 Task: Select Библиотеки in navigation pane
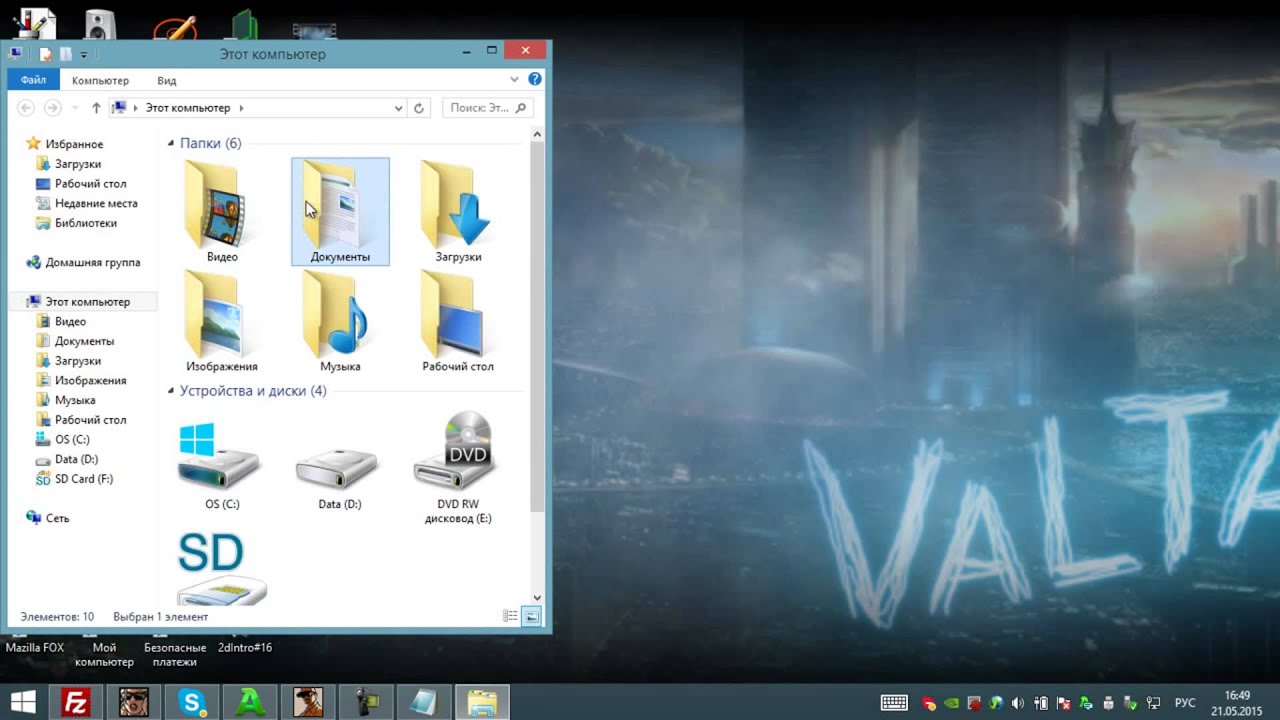coord(86,223)
